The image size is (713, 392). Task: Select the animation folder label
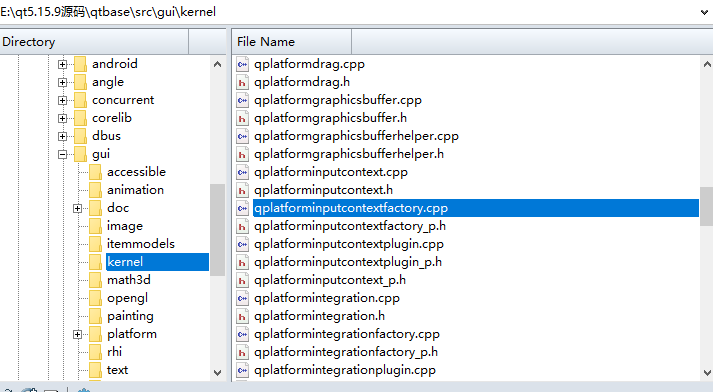pyautogui.click(x=136, y=190)
